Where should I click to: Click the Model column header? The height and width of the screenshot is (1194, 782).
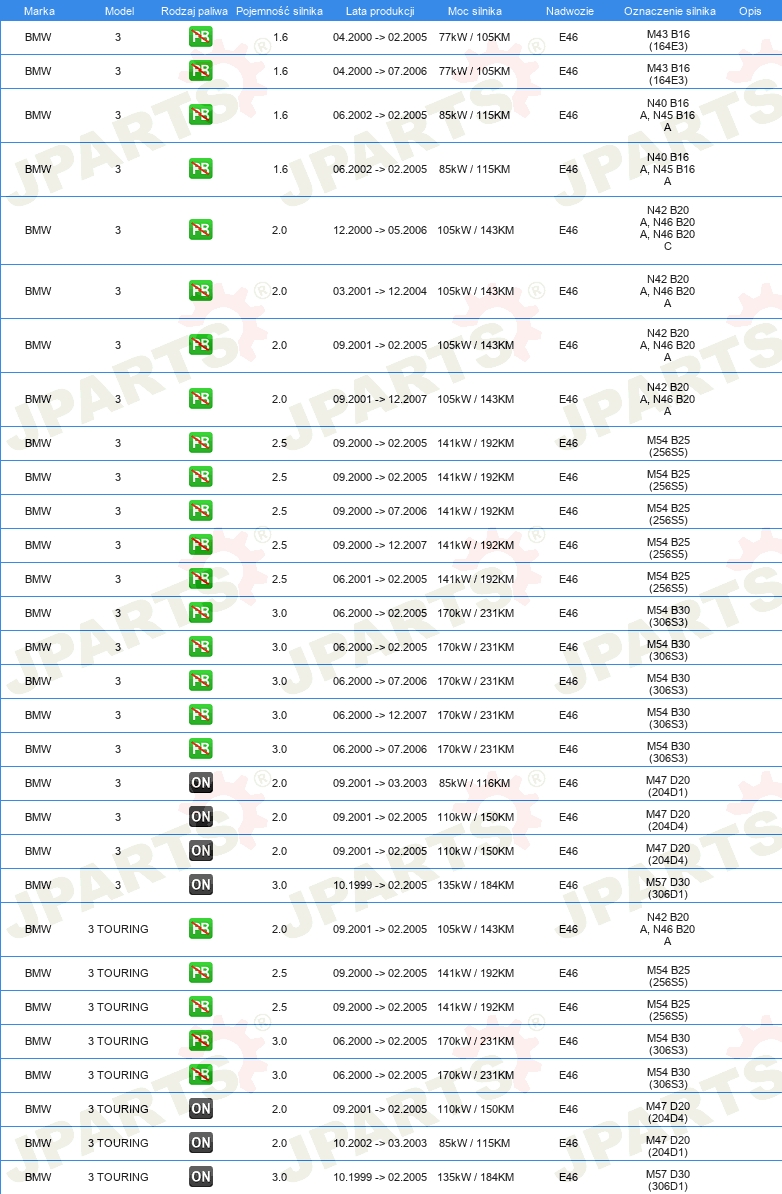coord(119,11)
